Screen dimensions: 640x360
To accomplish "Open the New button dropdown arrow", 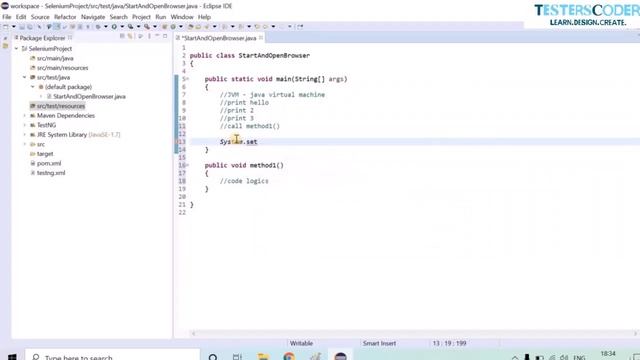I will coord(13,27).
